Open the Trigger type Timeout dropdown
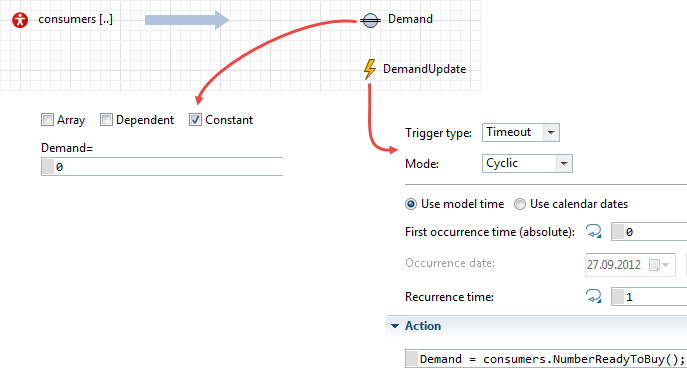The image size is (687, 368). pyautogui.click(x=521, y=132)
